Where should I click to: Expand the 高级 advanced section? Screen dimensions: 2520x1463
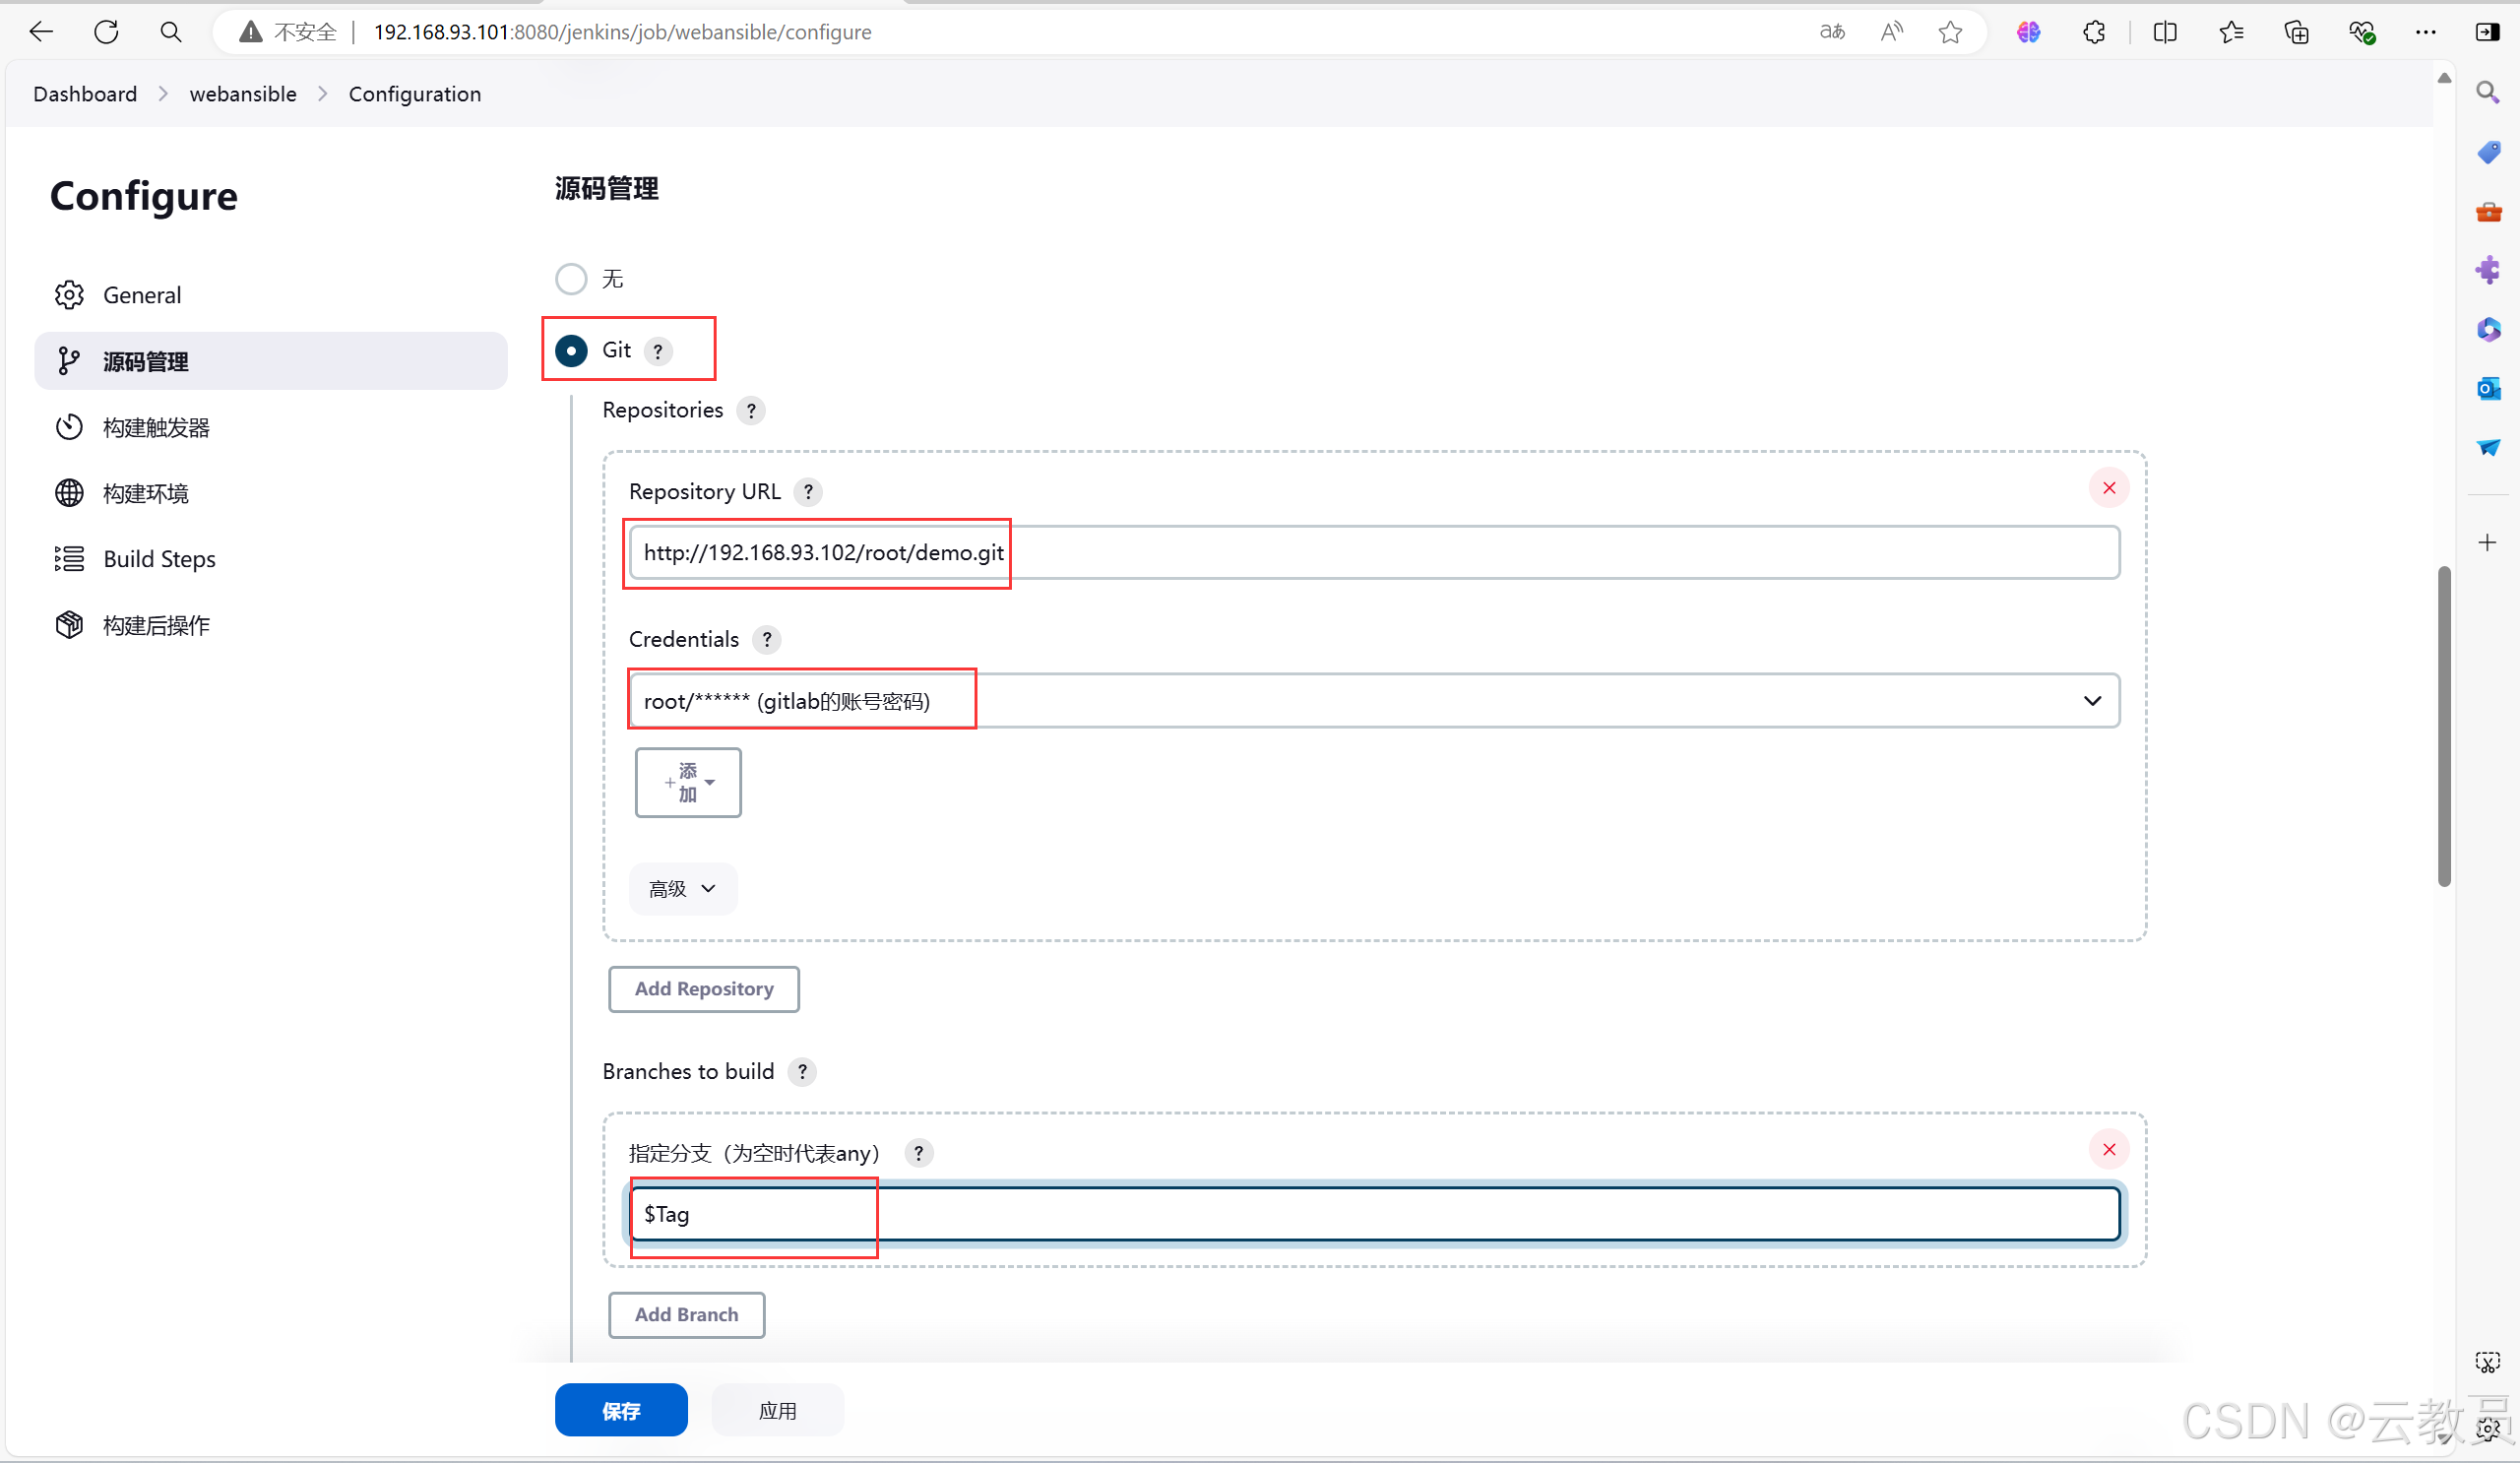683,889
